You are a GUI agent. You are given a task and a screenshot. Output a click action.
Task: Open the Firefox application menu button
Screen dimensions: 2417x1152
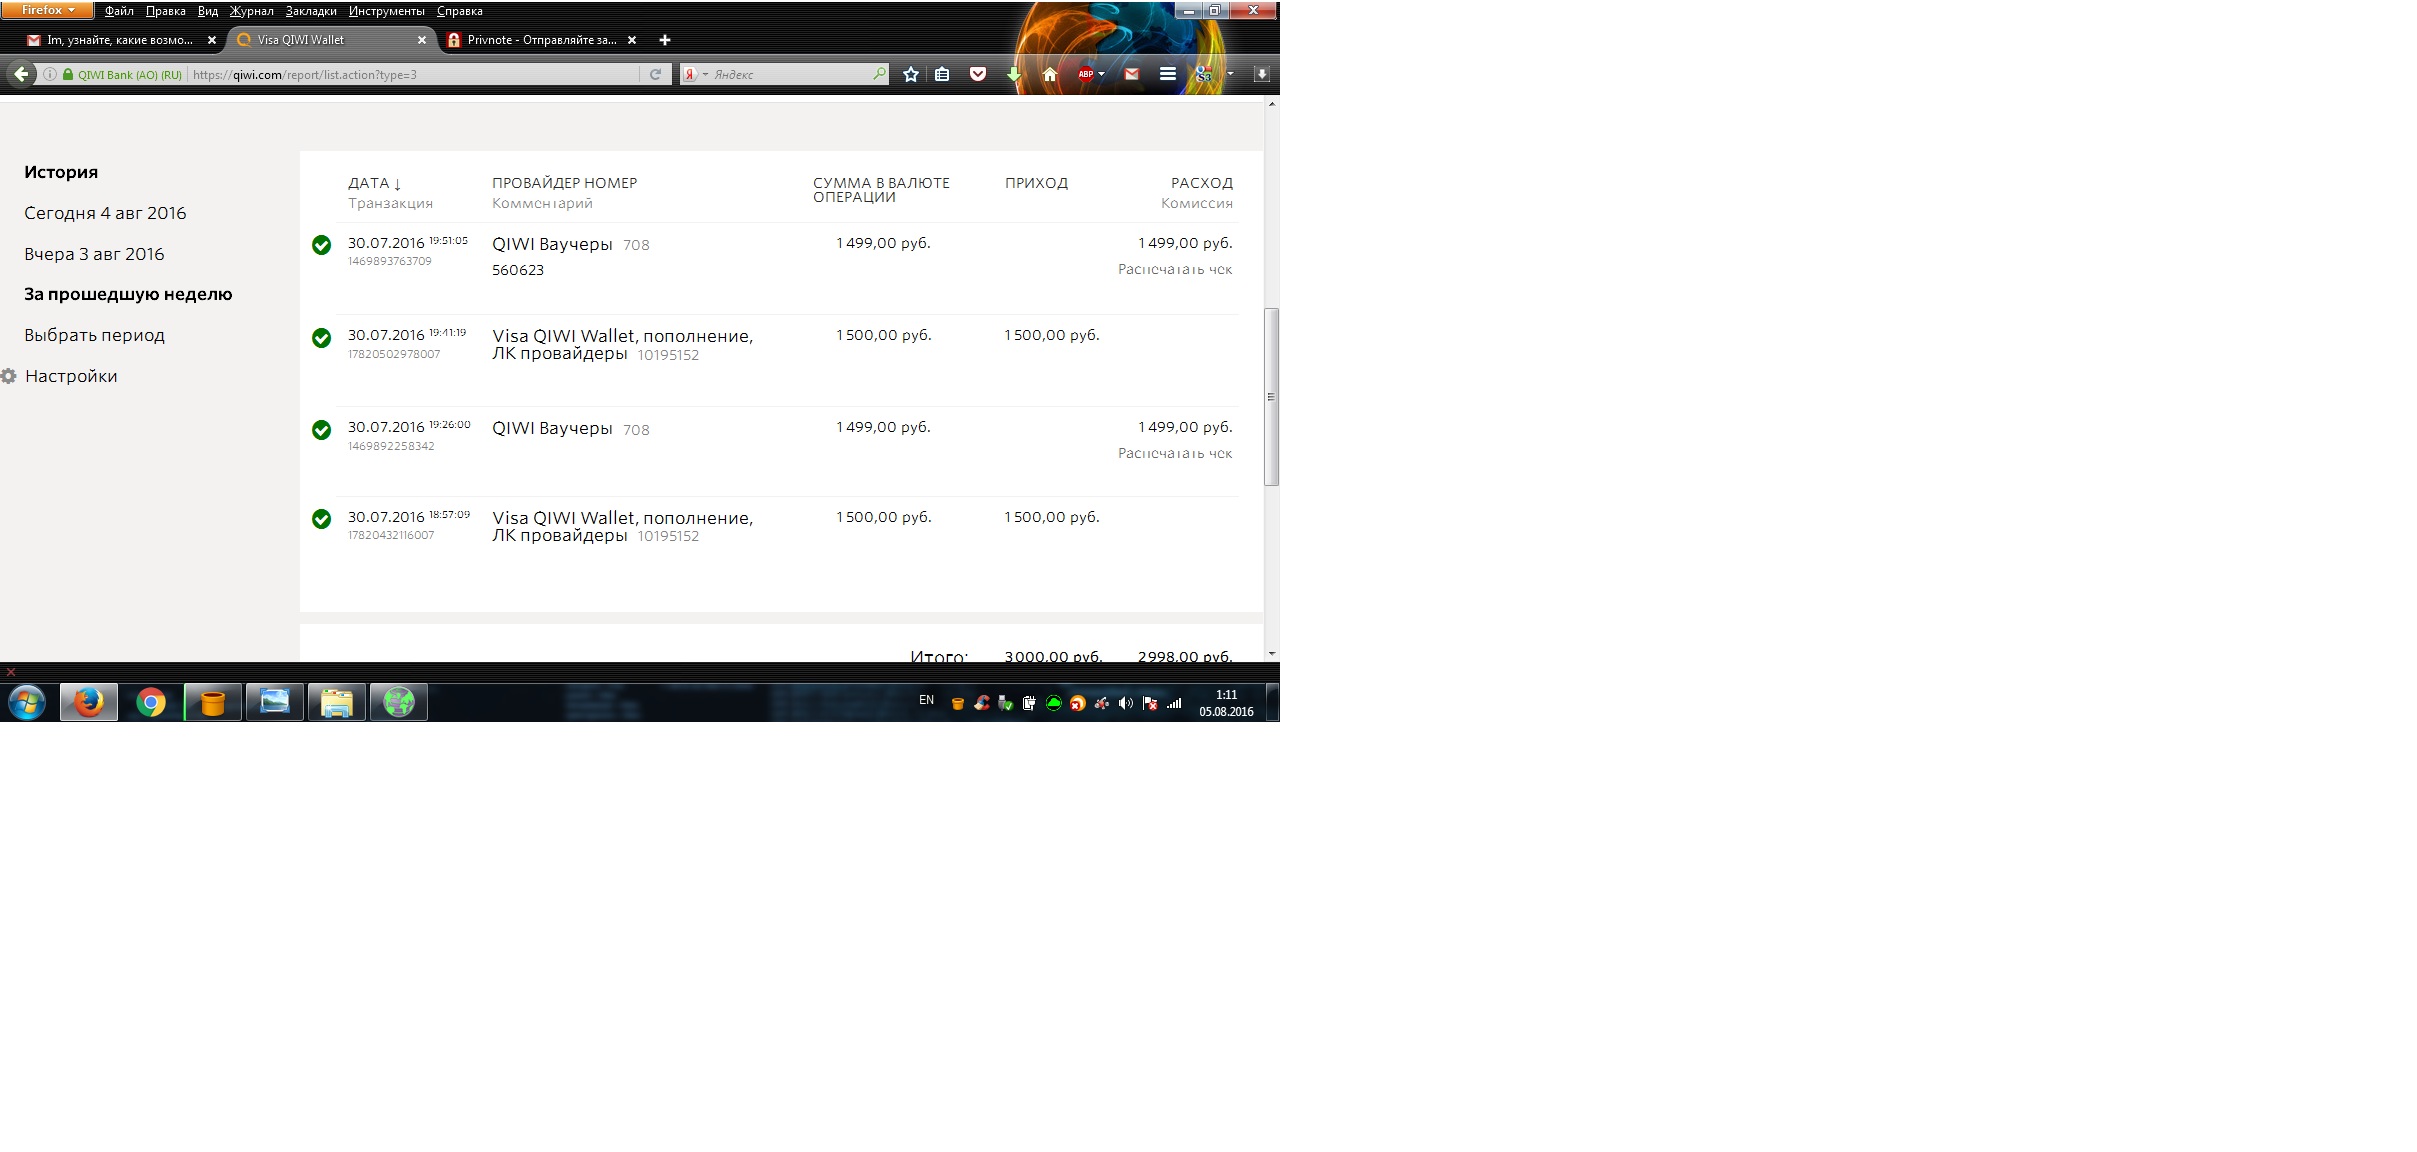(x=48, y=10)
